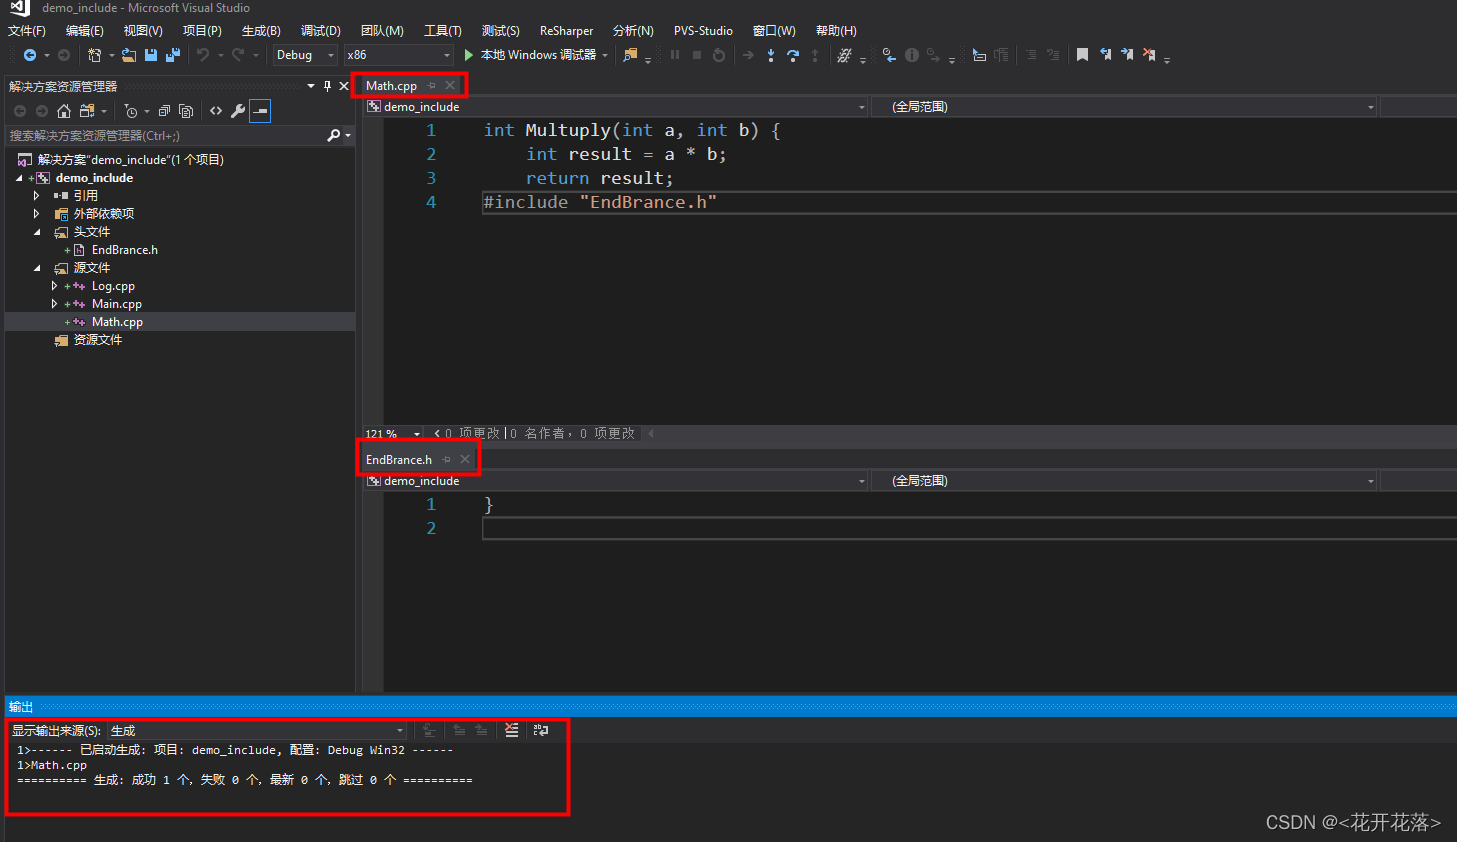Toggle pin on Math.cpp tab
Image resolution: width=1457 pixels, height=842 pixels.
pyautogui.click(x=431, y=86)
